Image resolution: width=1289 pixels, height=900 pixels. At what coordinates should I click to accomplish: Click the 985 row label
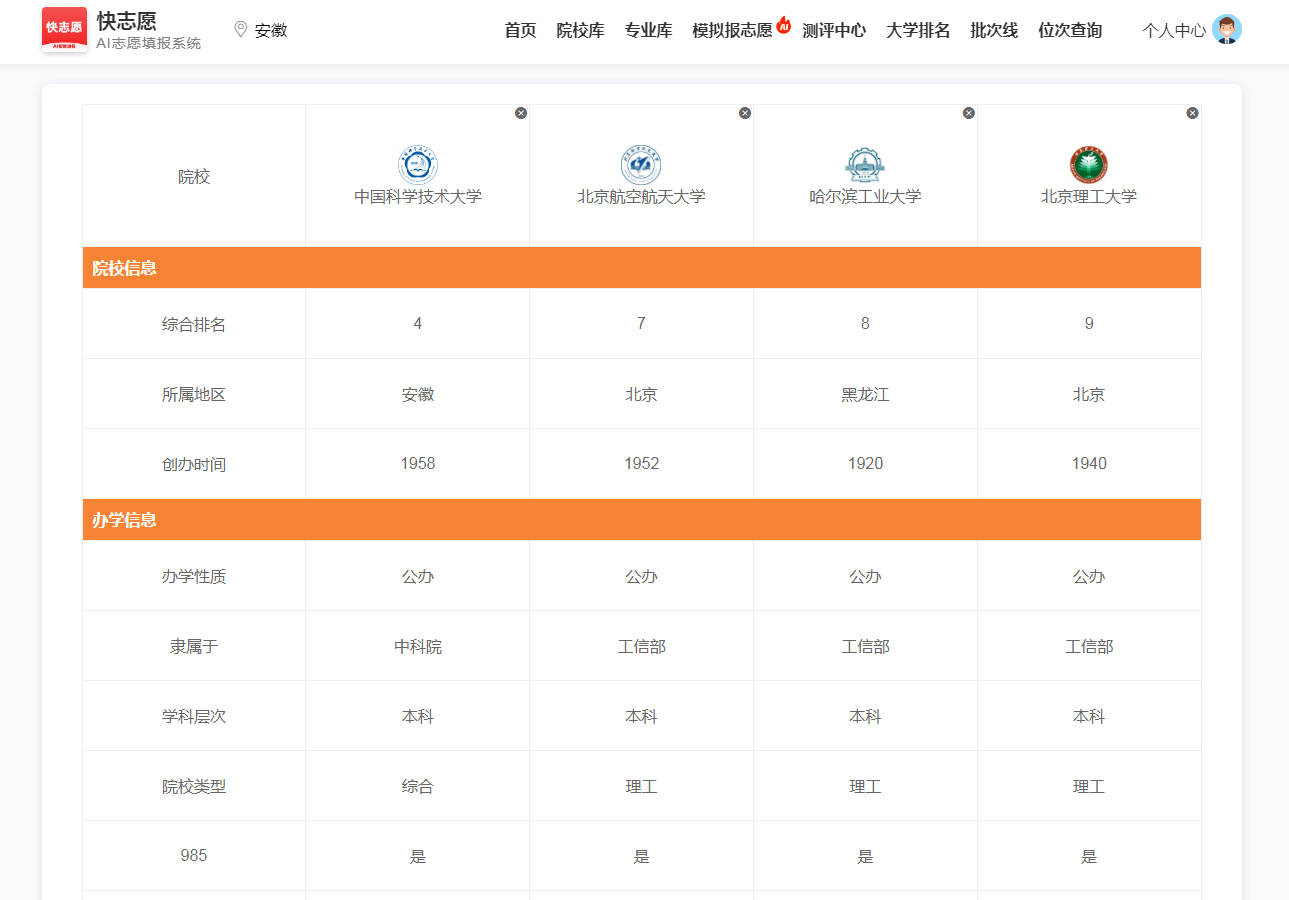point(194,856)
